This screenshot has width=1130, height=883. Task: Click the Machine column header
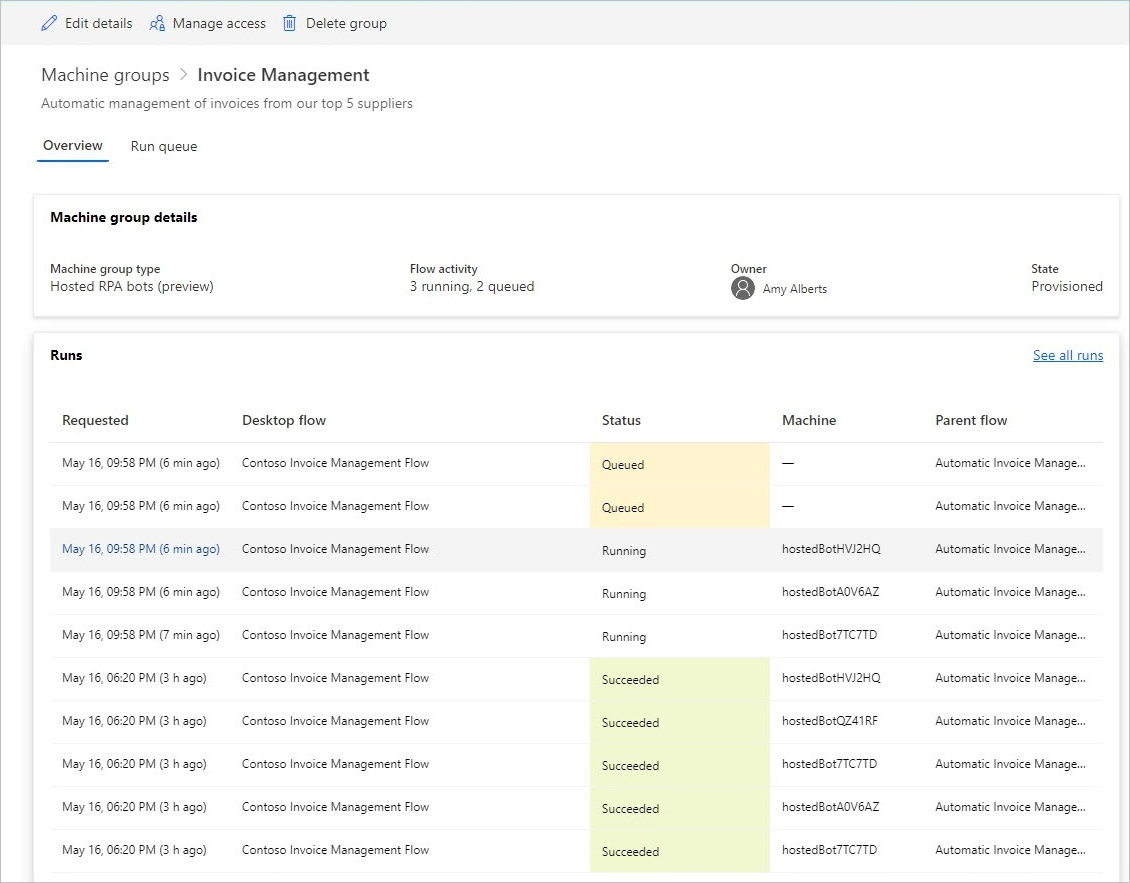[x=808, y=420]
